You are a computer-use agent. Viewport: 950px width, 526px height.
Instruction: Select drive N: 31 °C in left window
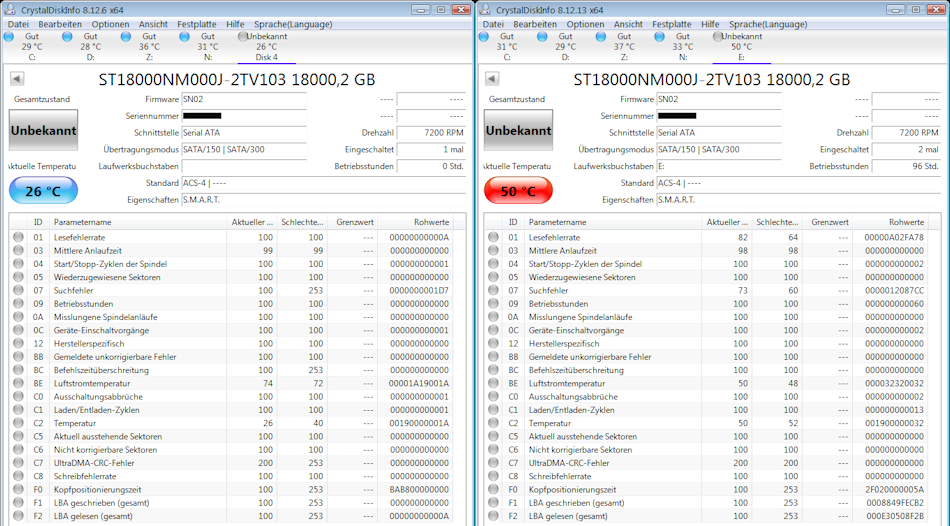point(208,47)
